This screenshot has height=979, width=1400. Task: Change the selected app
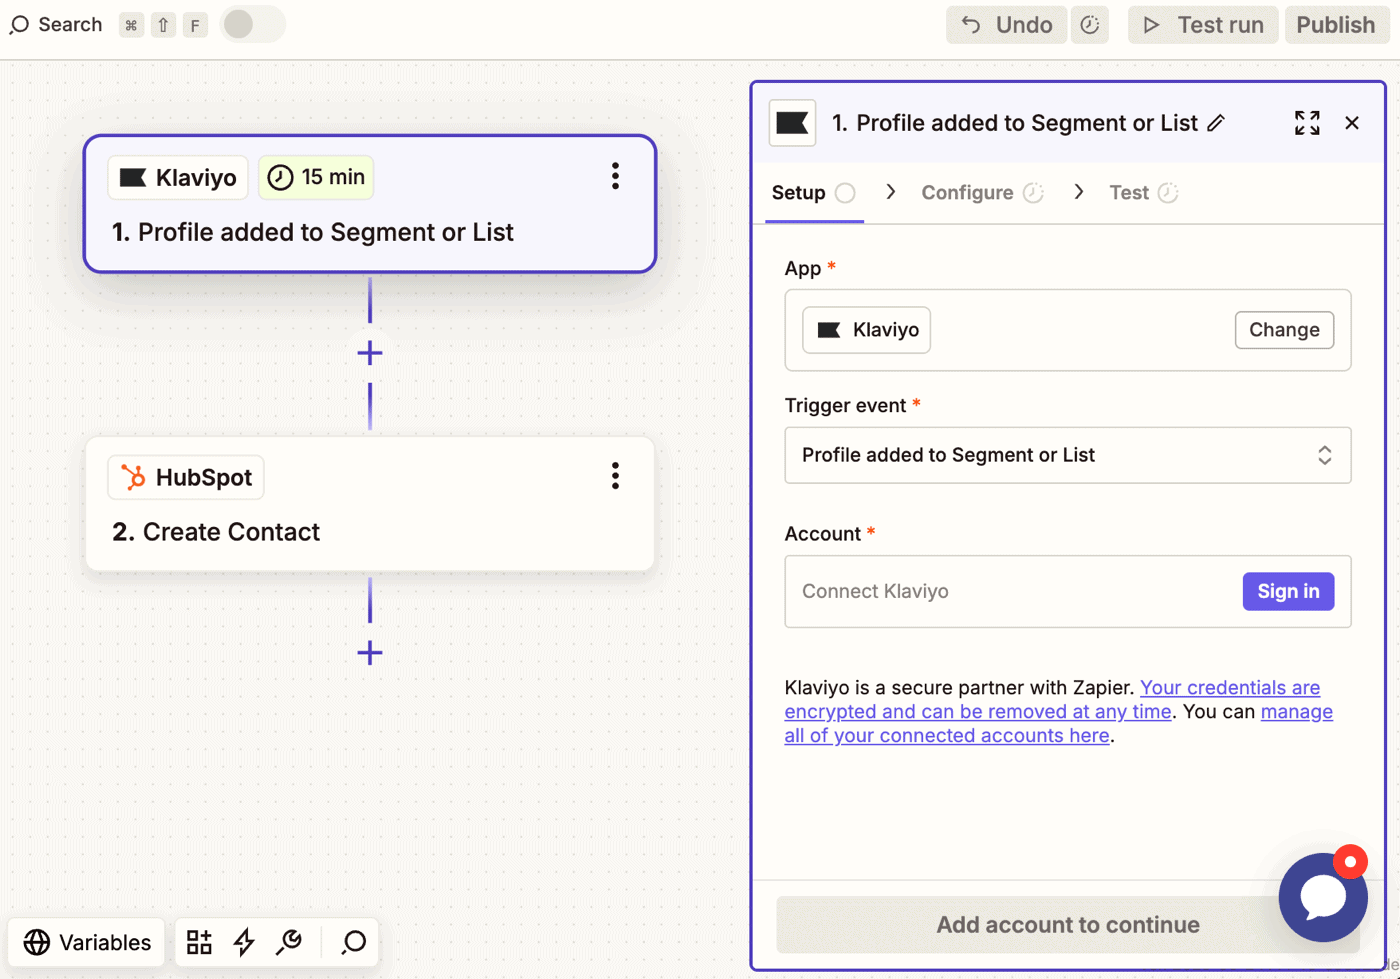pyautogui.click(x=1284, y=330)
